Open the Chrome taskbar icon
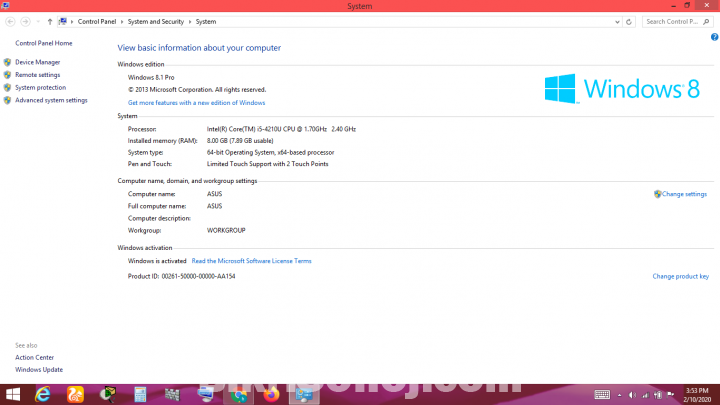 coord(239,394)
